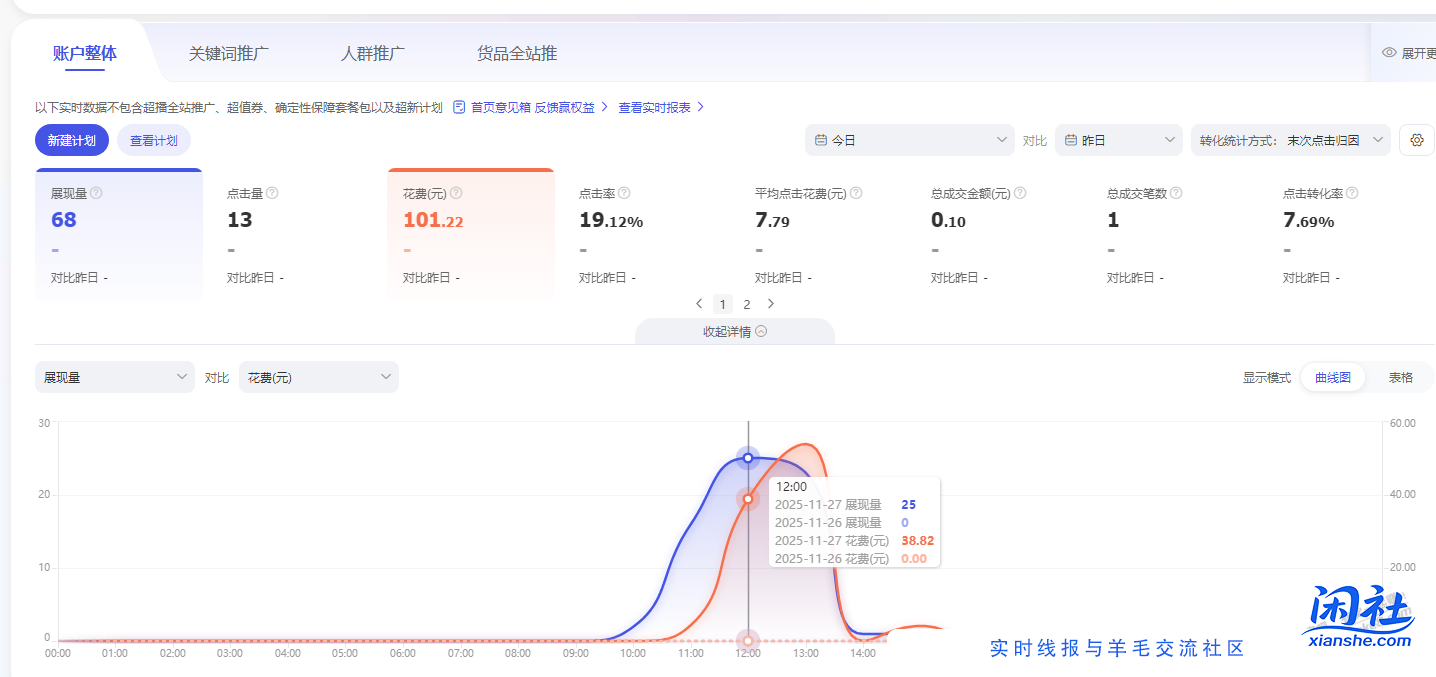Switch to the 货品全站推 tab

pos(515,53)
